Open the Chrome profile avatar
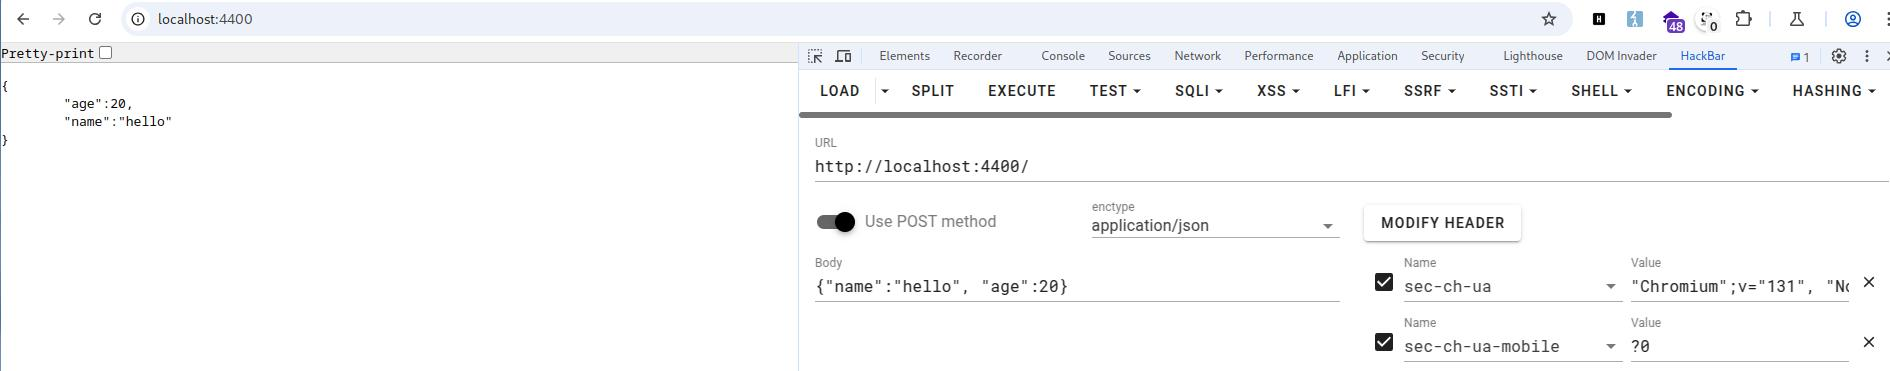 (x=1852, y=19)
